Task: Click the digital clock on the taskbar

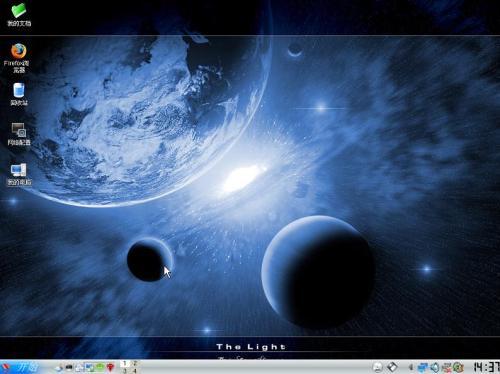Action: 487,367
